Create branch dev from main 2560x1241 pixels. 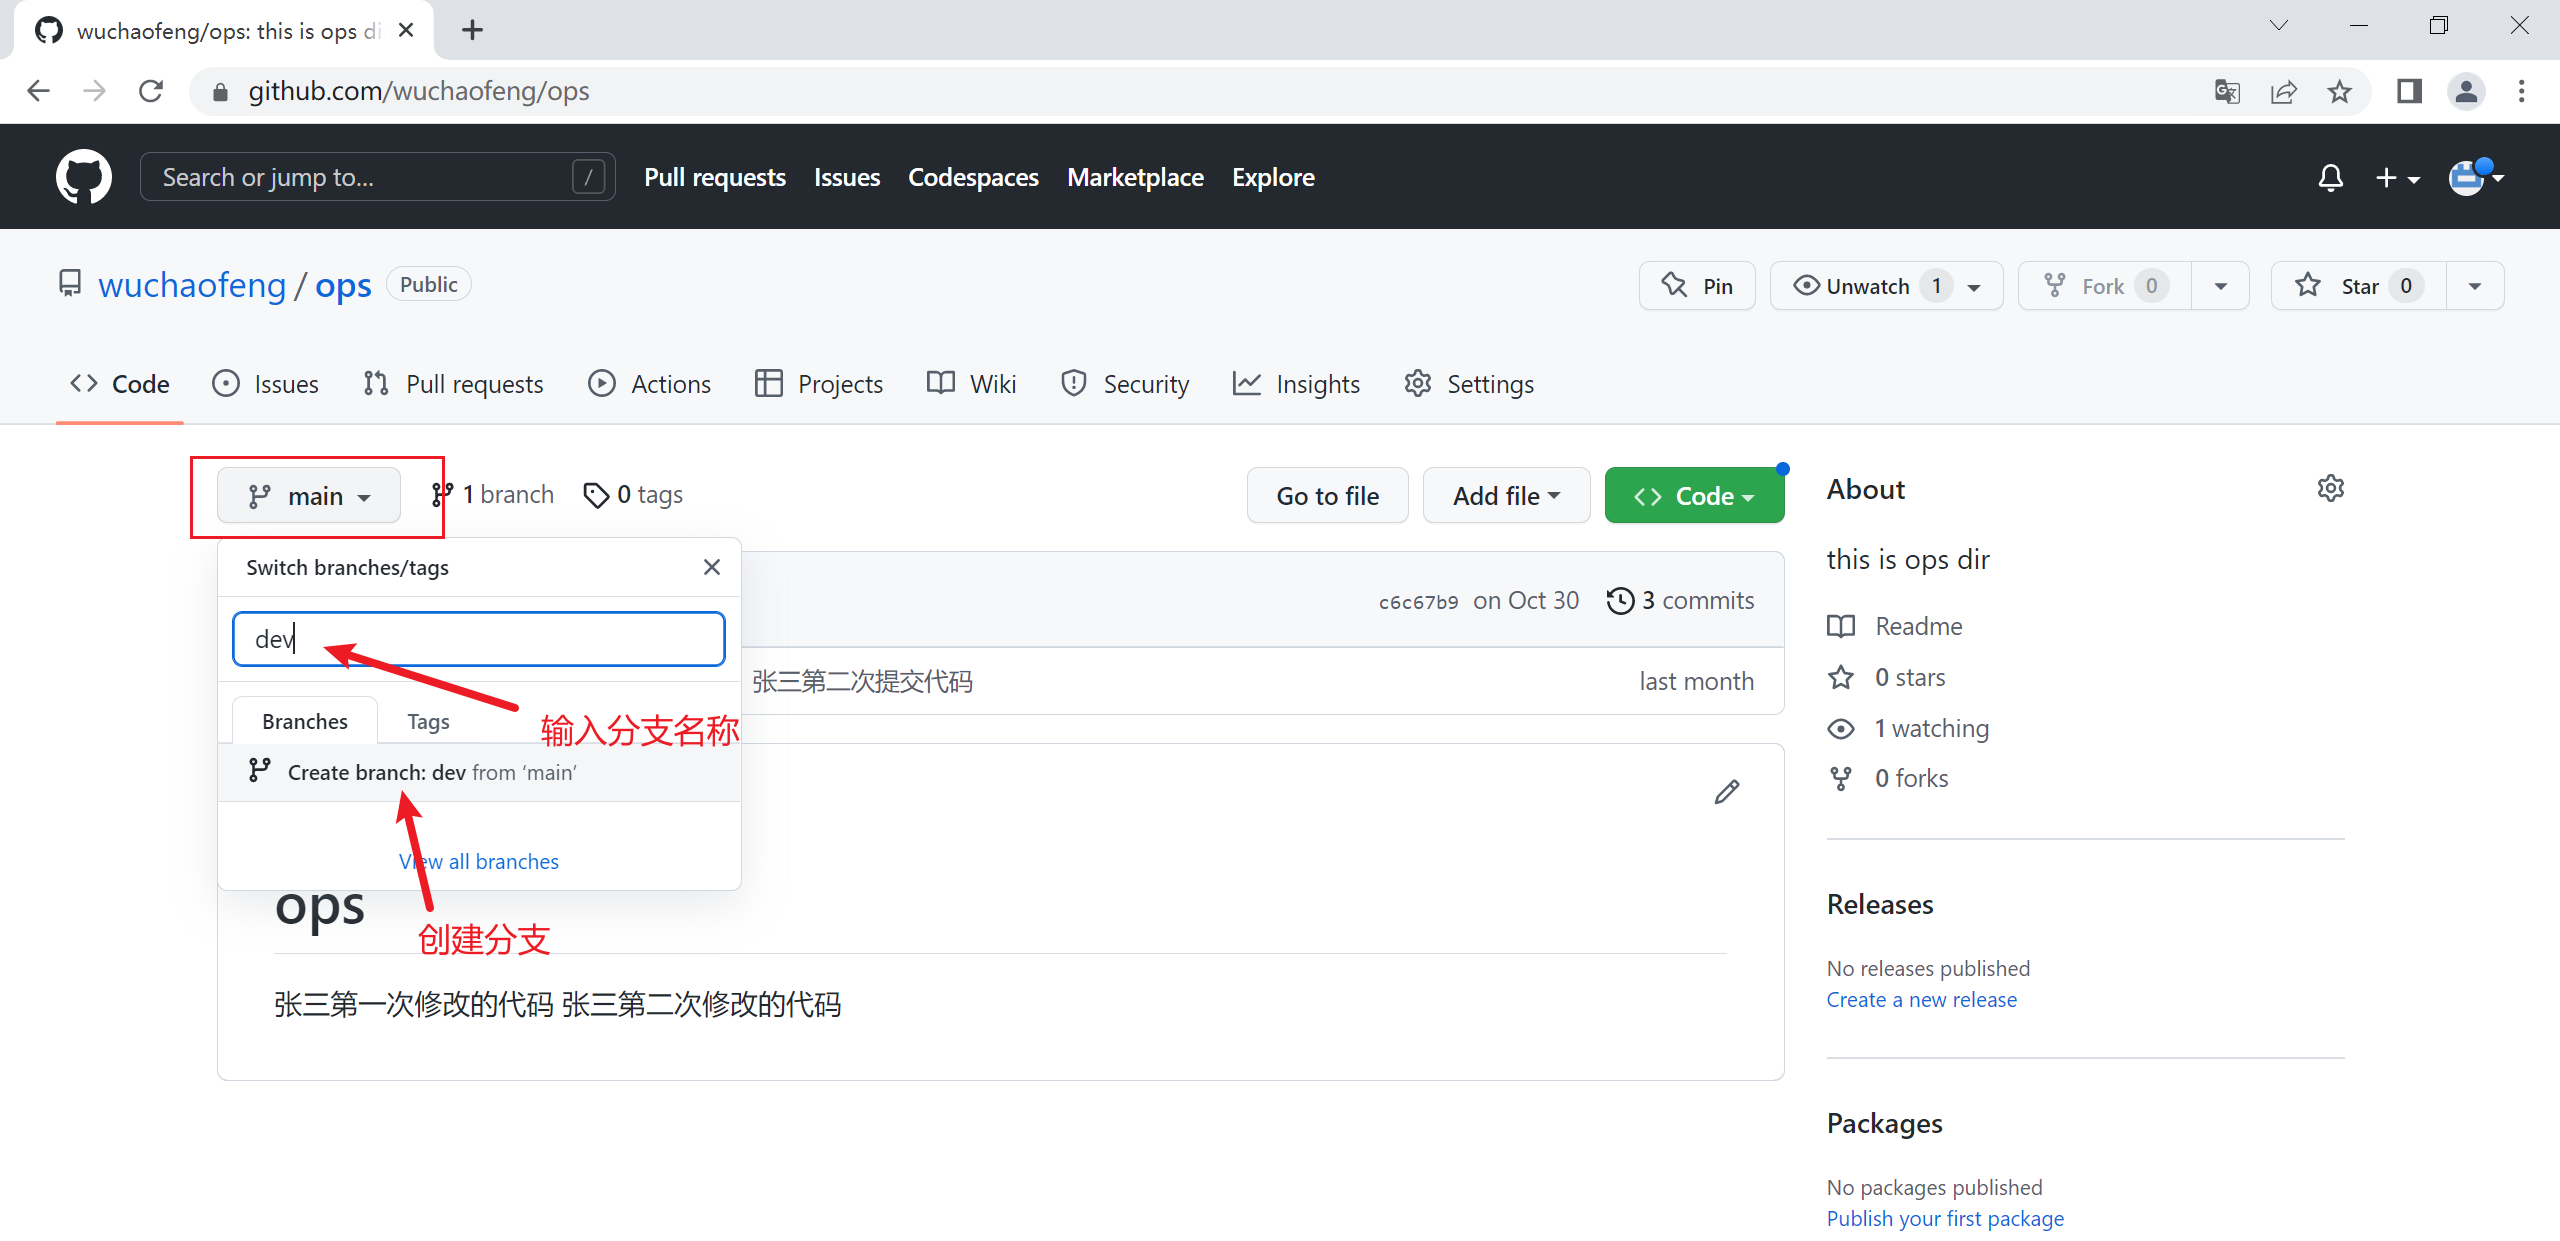tap(479, 772)
